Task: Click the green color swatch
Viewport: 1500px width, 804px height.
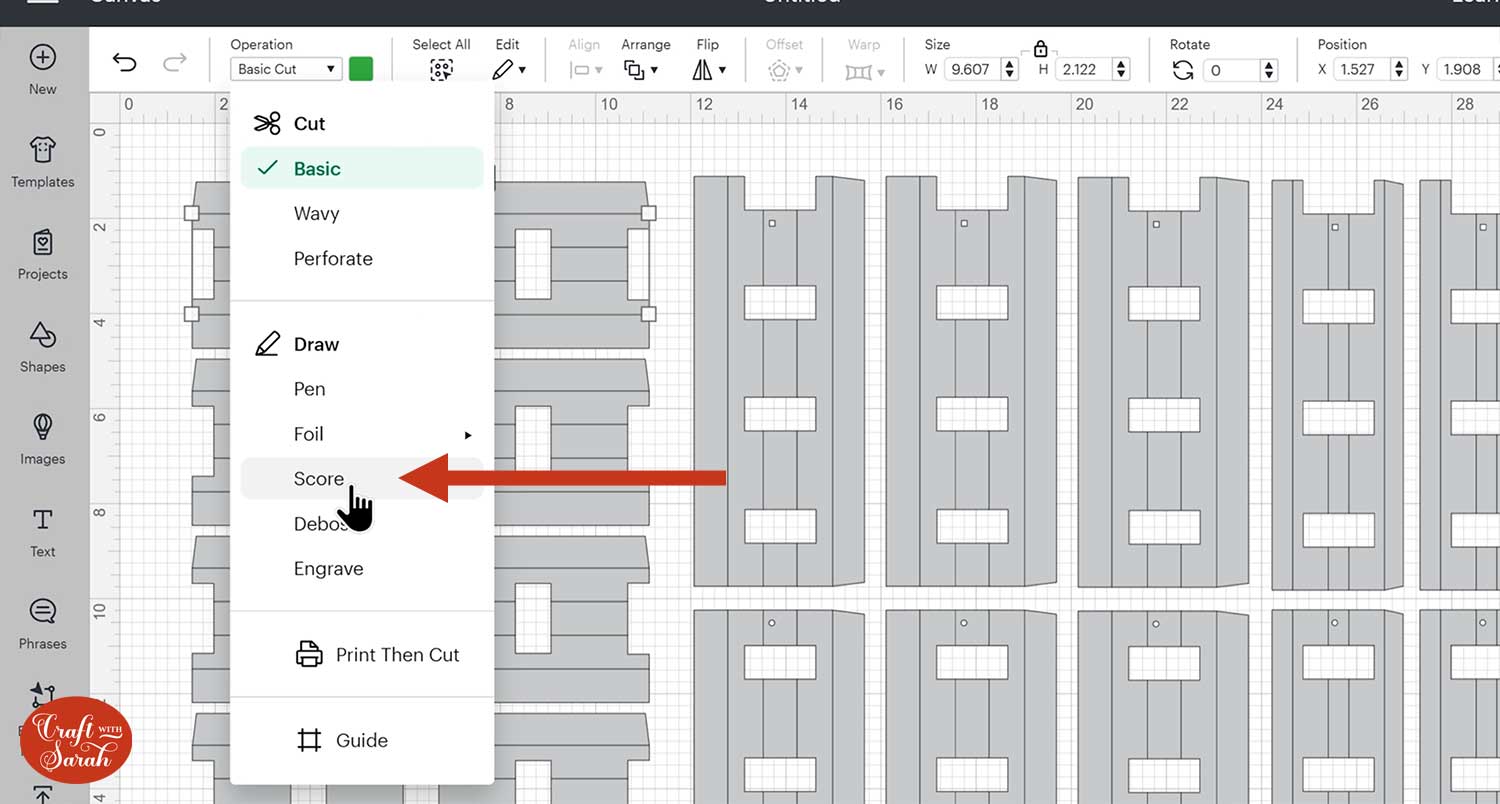Action: [361, 69]
